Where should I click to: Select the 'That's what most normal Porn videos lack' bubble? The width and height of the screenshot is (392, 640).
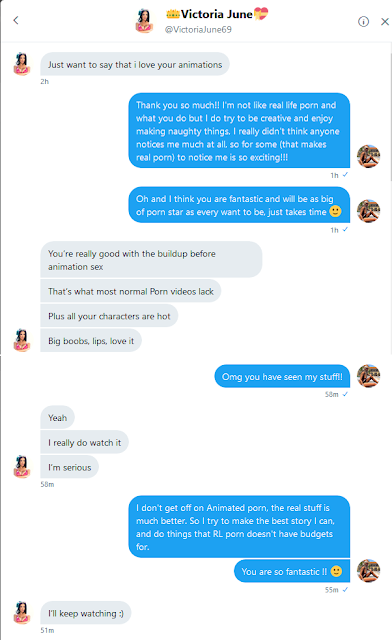(x=131, y=291)
